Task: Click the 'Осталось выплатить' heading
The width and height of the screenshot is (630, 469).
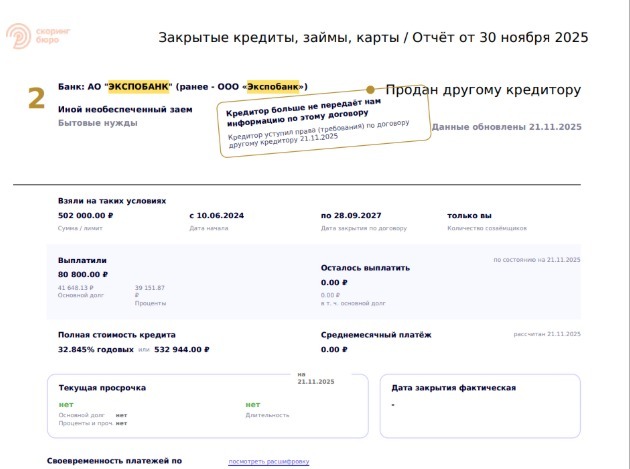Action: pyautogui.click(x=365, y=268)
